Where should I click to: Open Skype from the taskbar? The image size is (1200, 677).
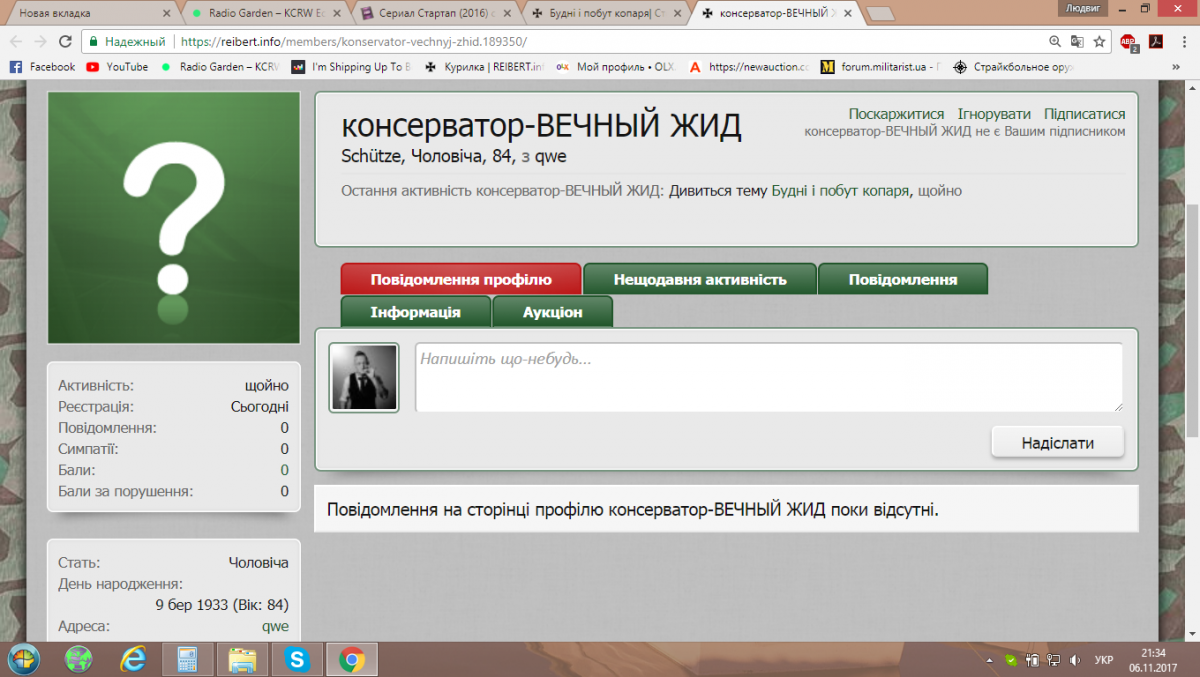click(x=296, y=659)
